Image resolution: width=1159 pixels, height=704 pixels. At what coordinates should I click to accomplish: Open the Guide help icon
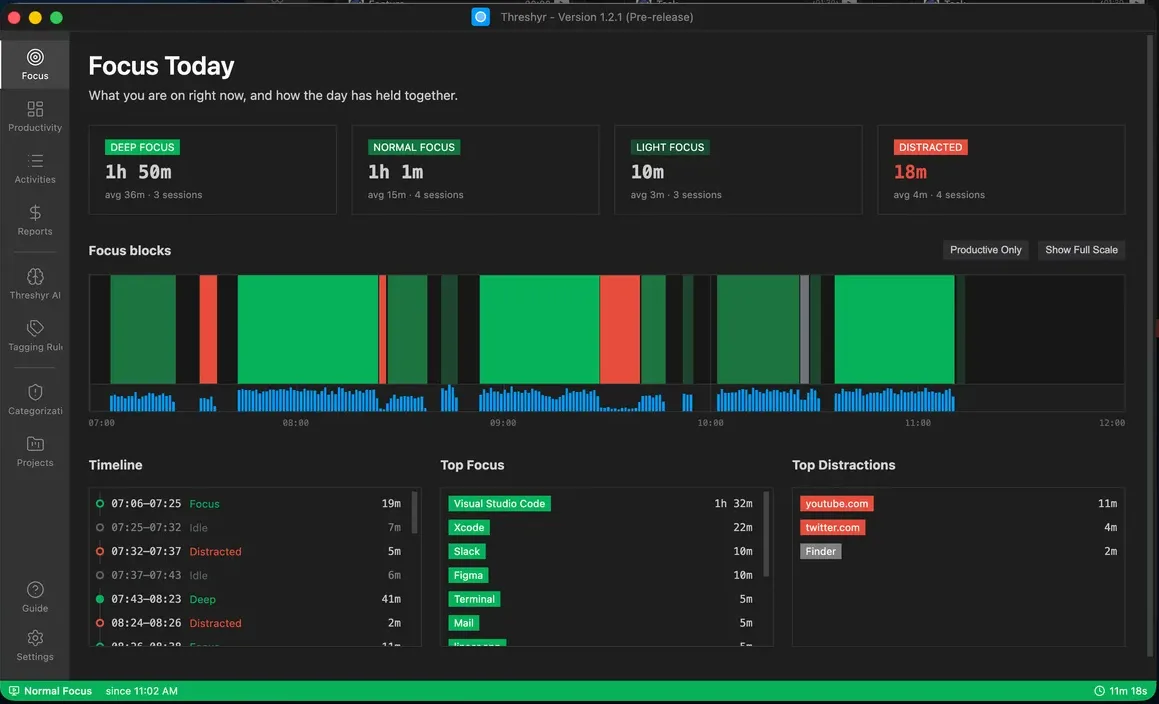pyautogui.click(x=35, y=589)
